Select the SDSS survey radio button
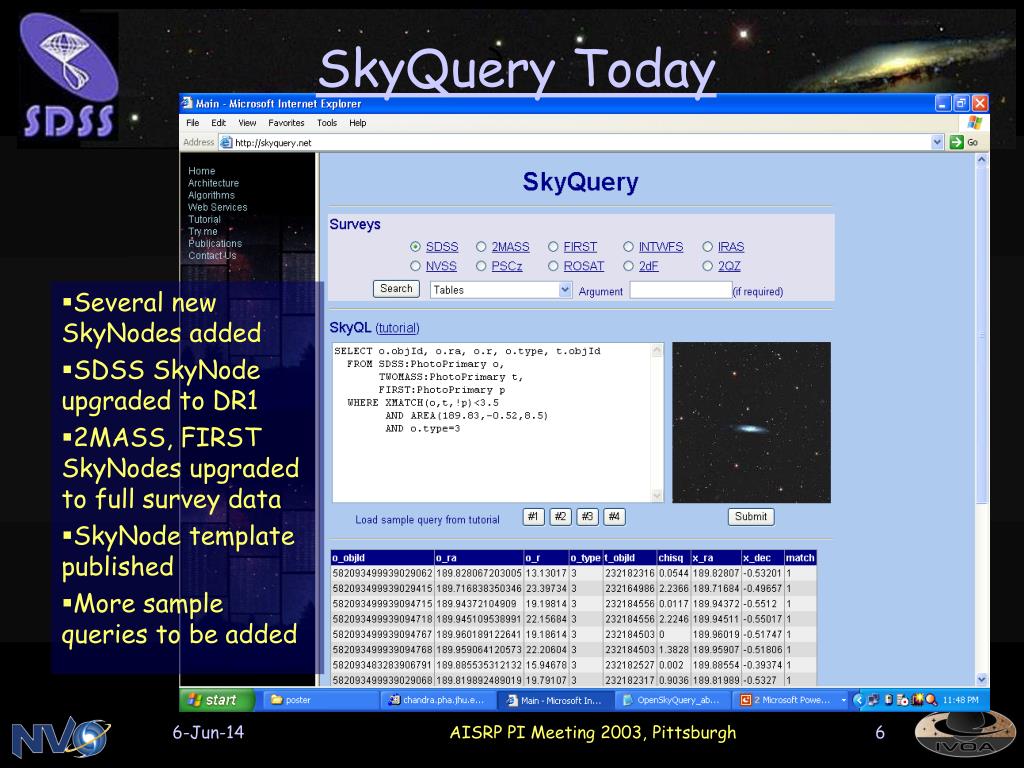1024x768 pixels. [x=415, y=247]
